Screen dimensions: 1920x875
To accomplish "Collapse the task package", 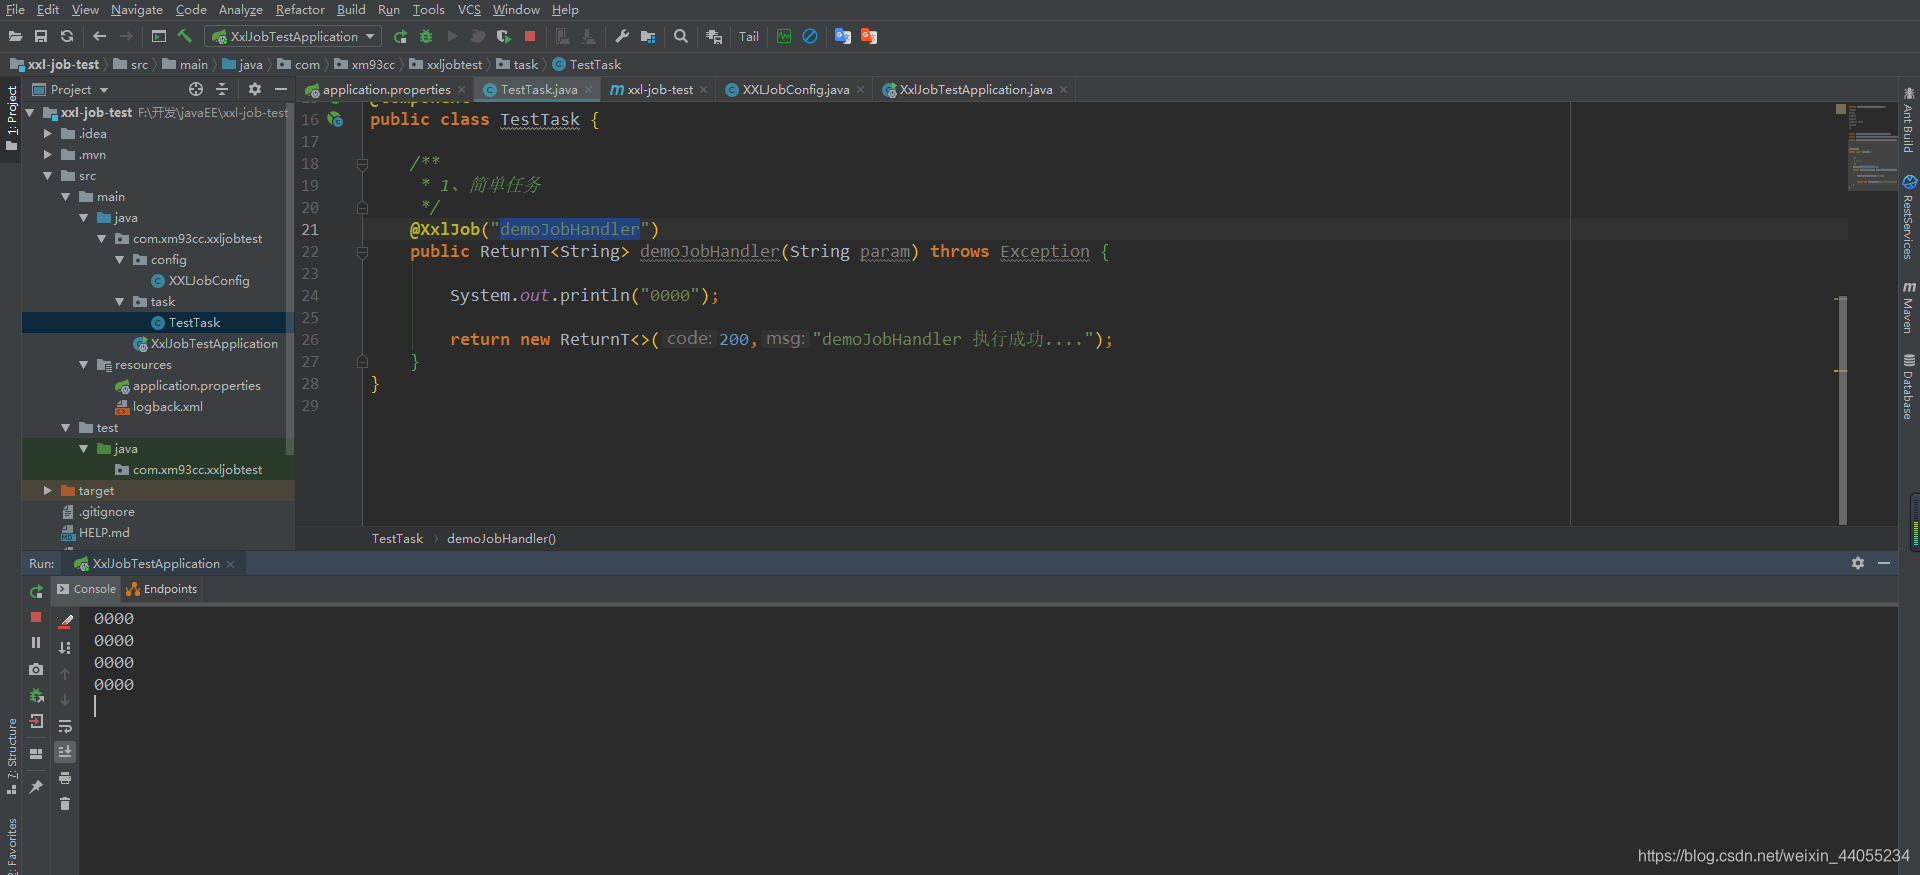I will [x=120, y=302].
